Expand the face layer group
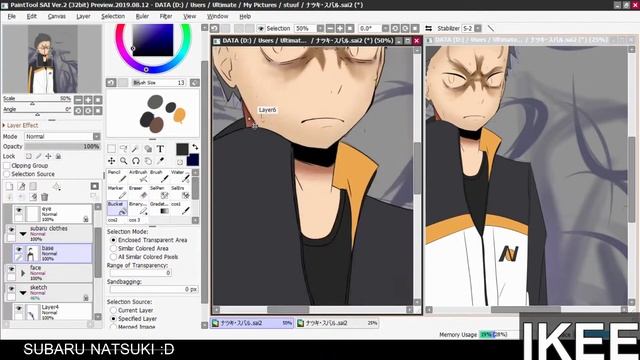Viewport: 640px width, 360px height. coord(23,273)
